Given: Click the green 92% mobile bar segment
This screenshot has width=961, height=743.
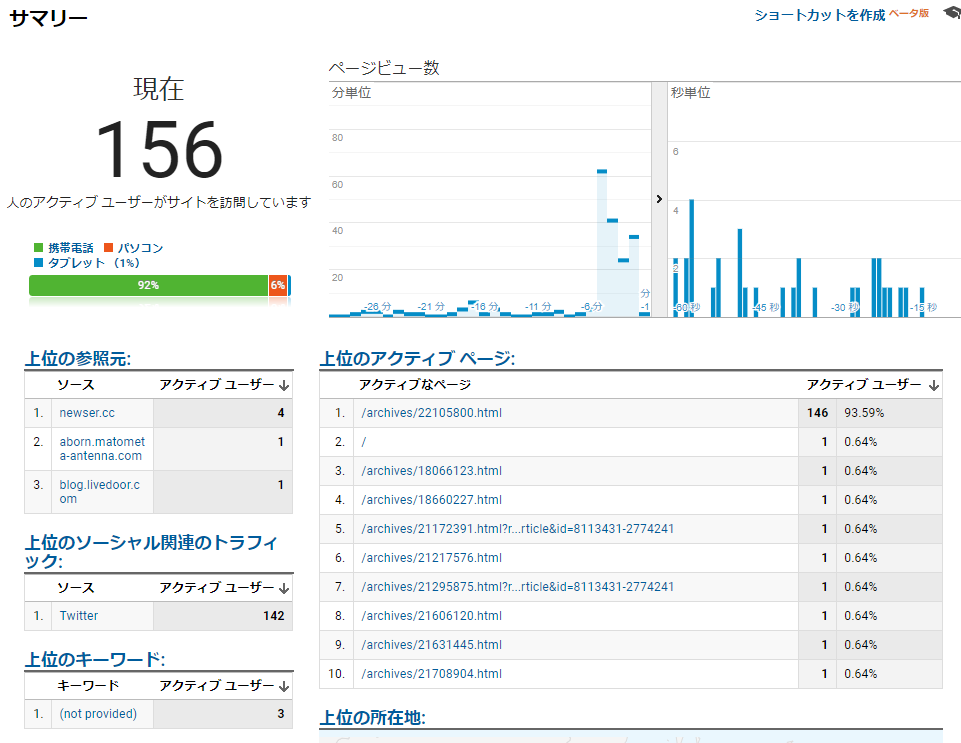Looking at the screenshot, I should 148,285.
